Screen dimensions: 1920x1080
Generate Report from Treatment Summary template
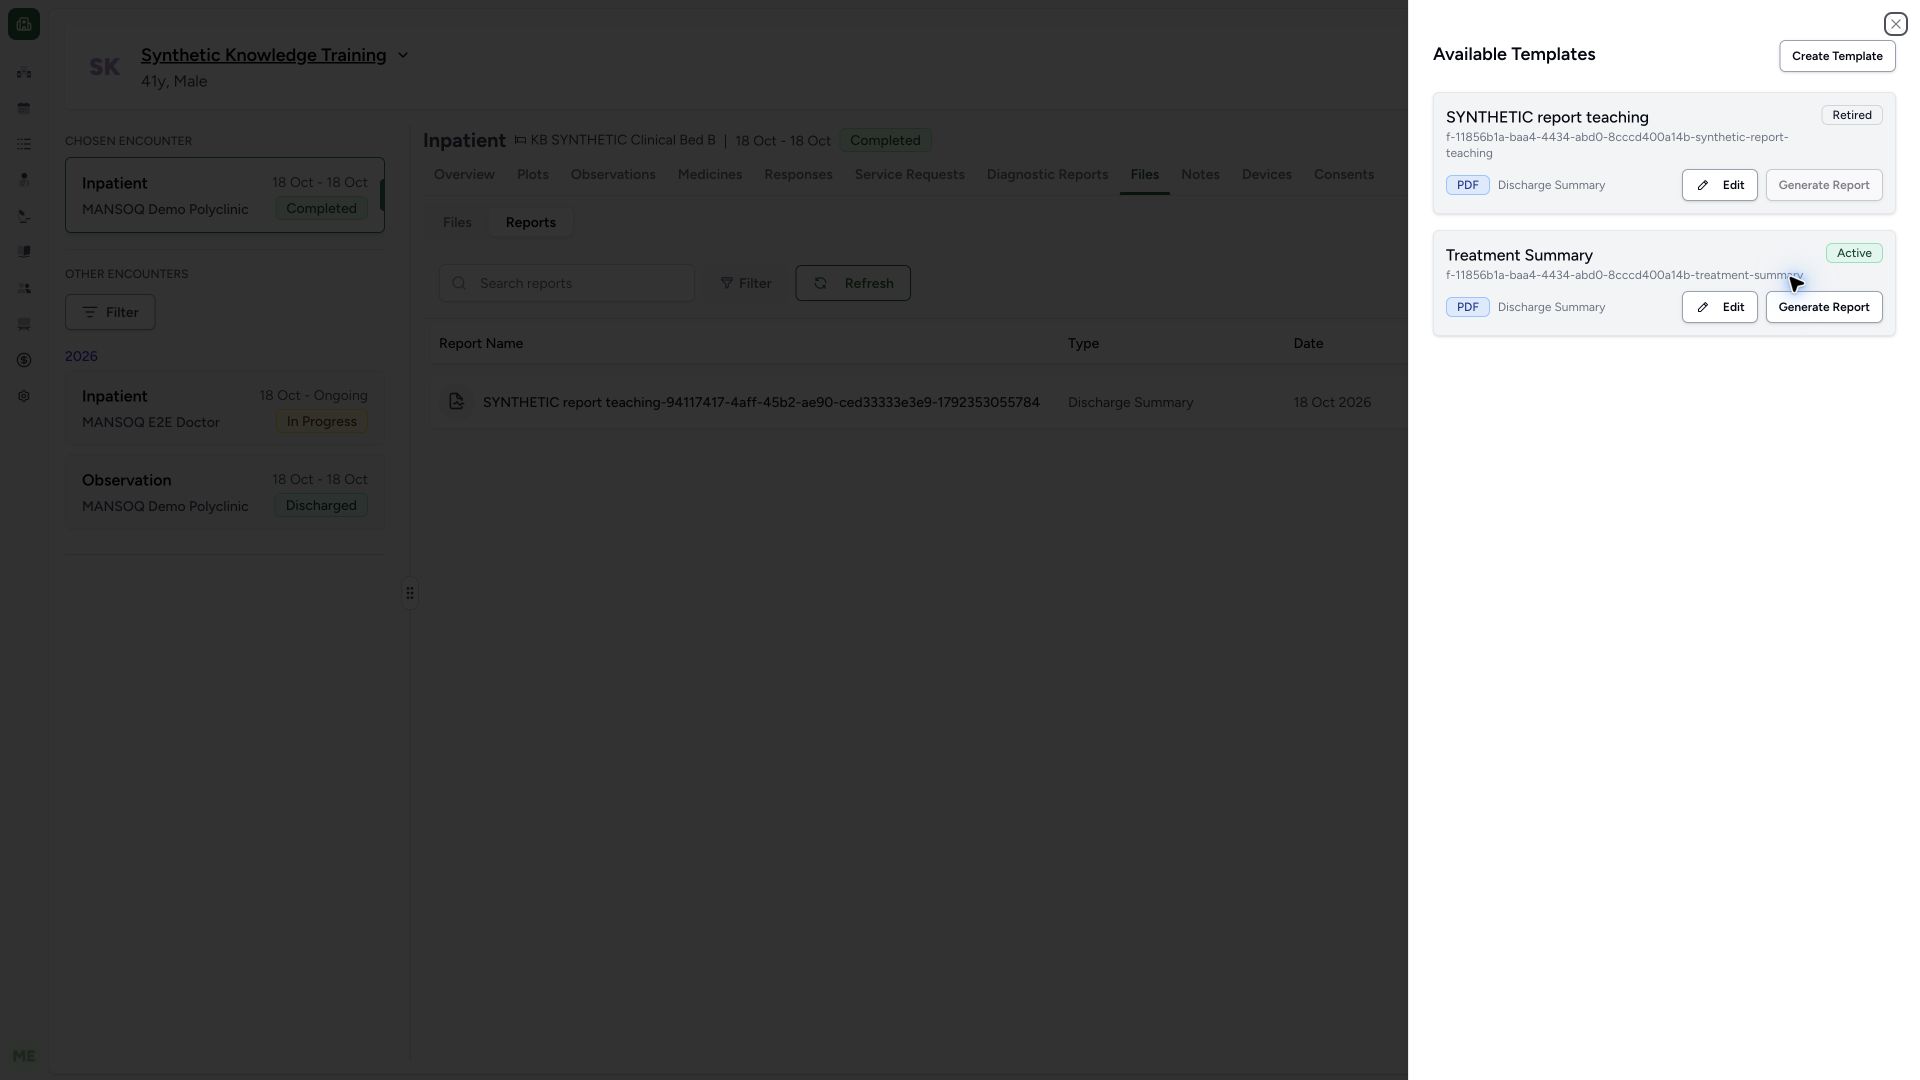pos(1824,307)
